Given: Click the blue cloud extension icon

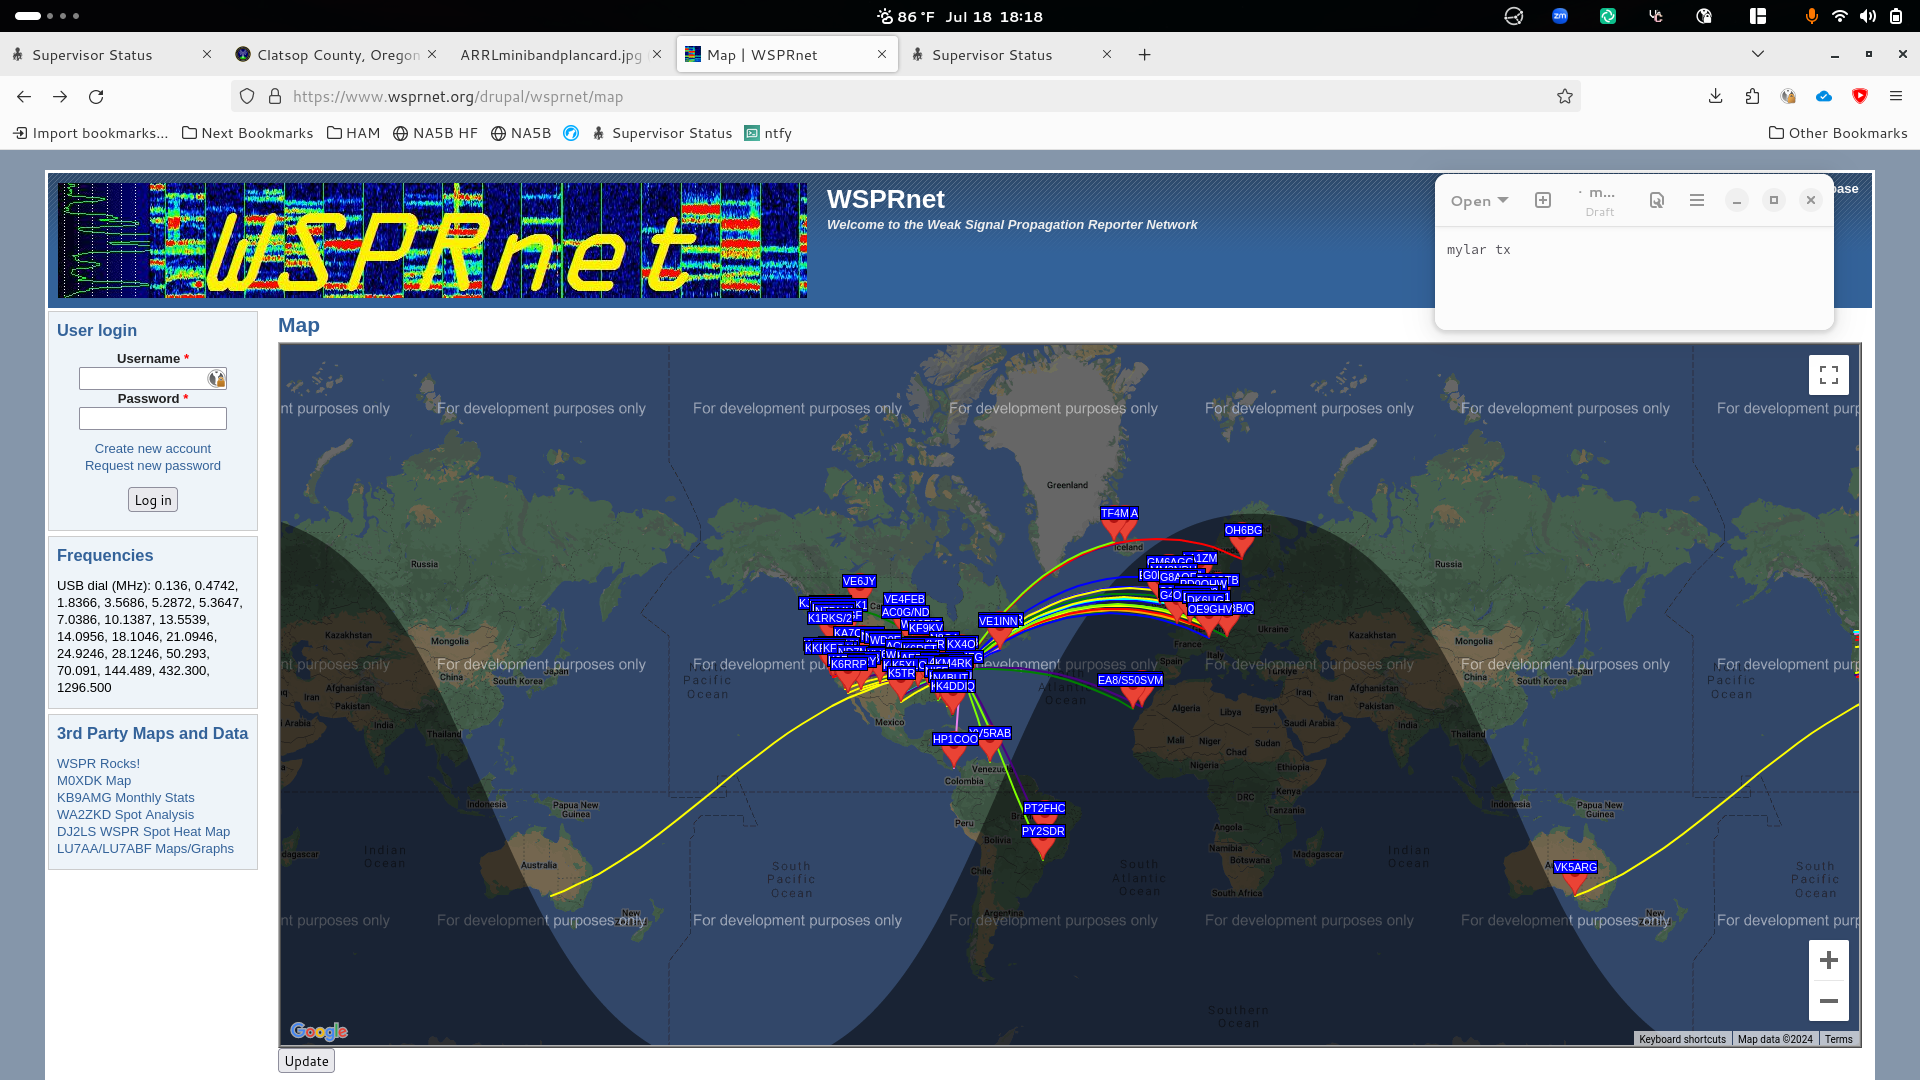Looking at the screenshot, I should pyautogui.click(x=1824, y=96).
